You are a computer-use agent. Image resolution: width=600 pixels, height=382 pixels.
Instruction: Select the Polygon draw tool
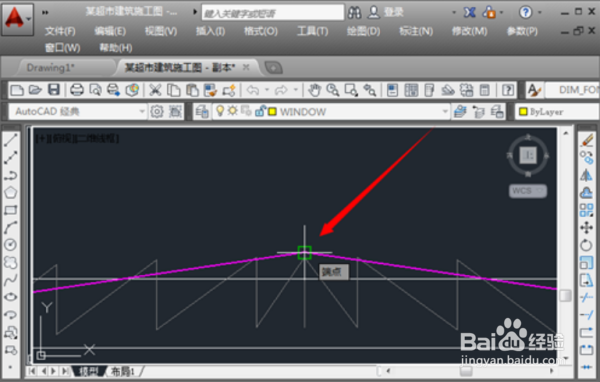tap(11, 192)
